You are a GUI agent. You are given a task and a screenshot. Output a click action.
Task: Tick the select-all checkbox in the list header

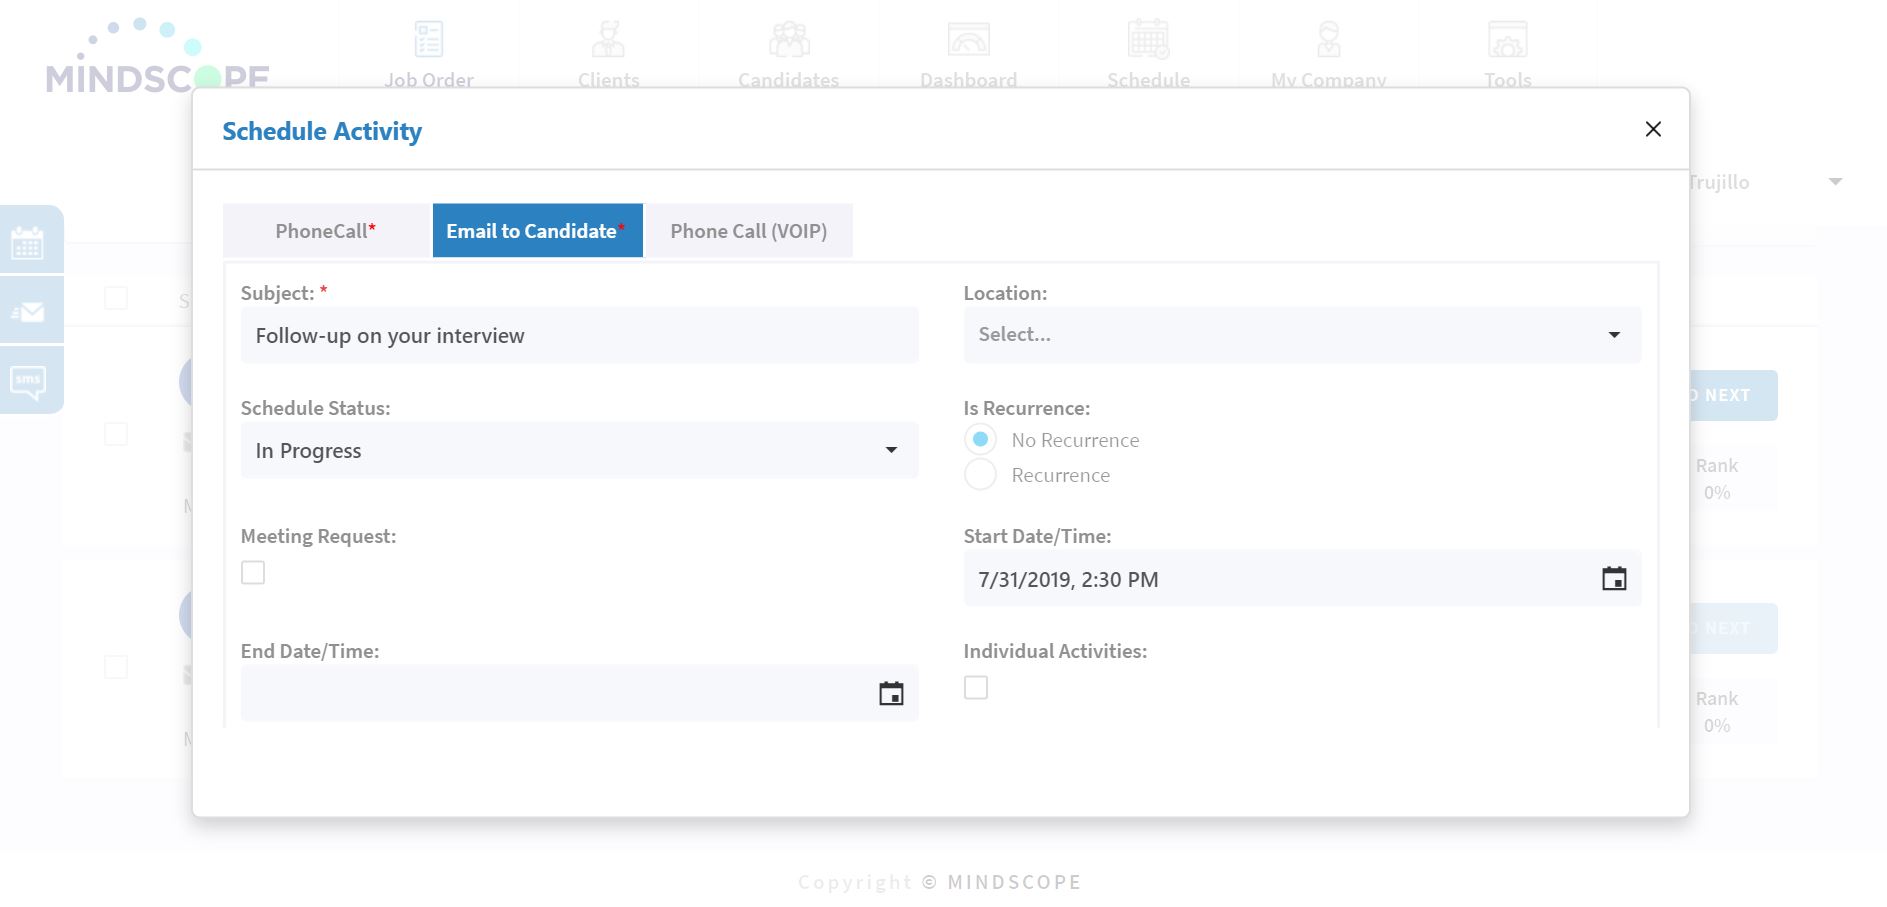pos(116,298)
